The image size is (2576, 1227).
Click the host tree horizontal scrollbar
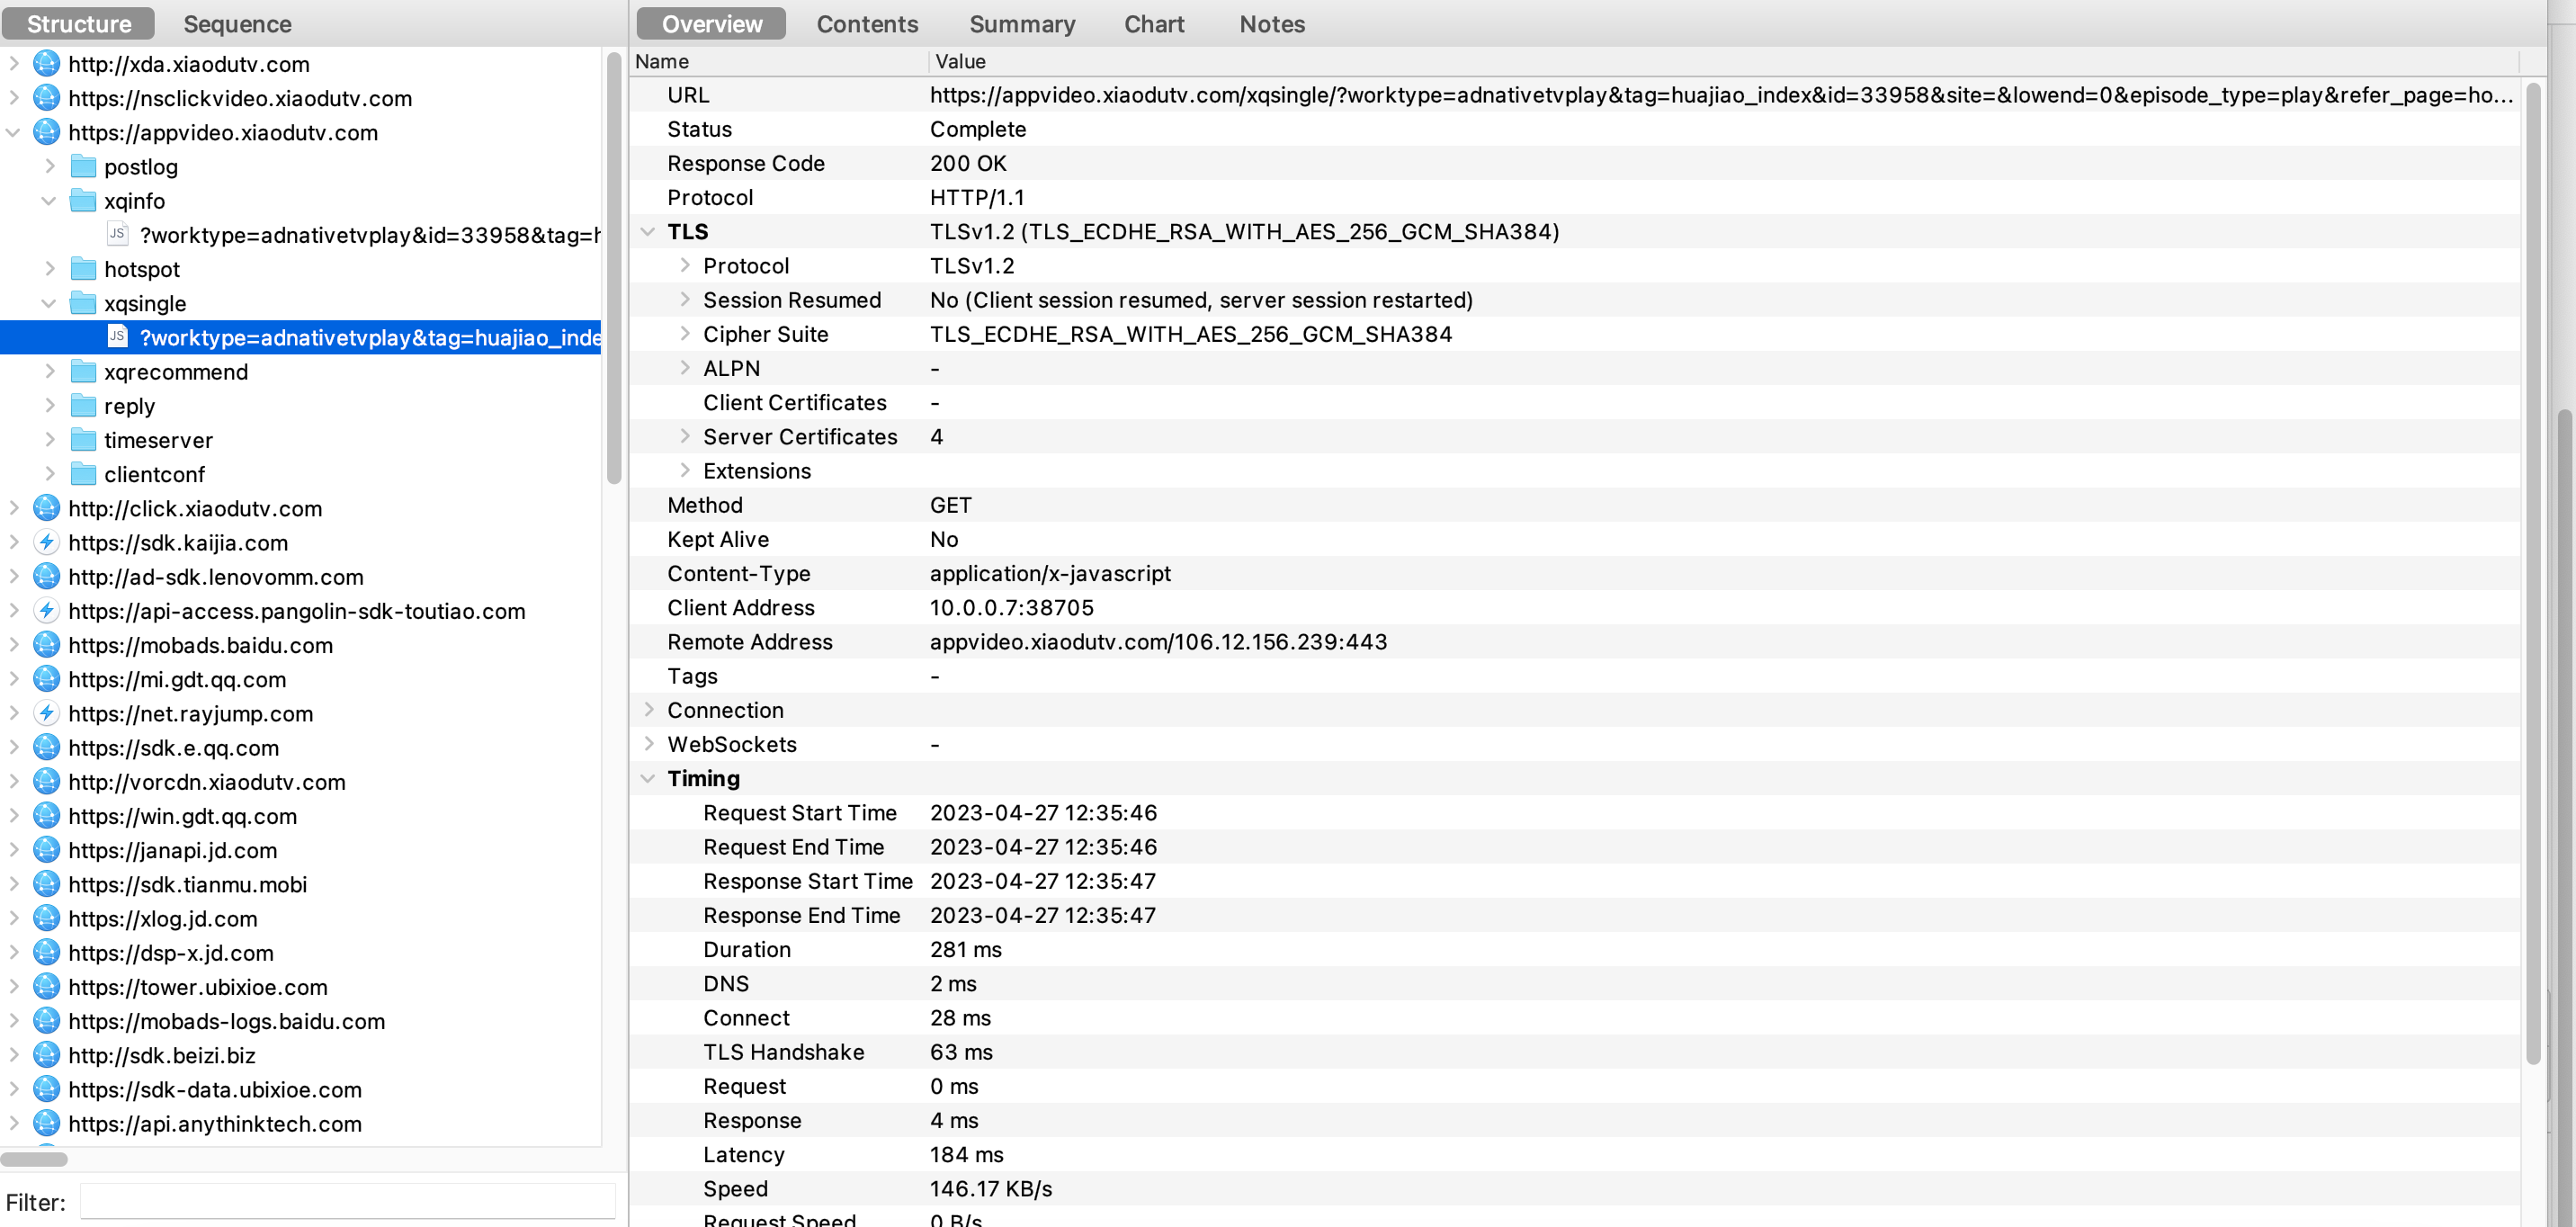[x=34, y=1159]
